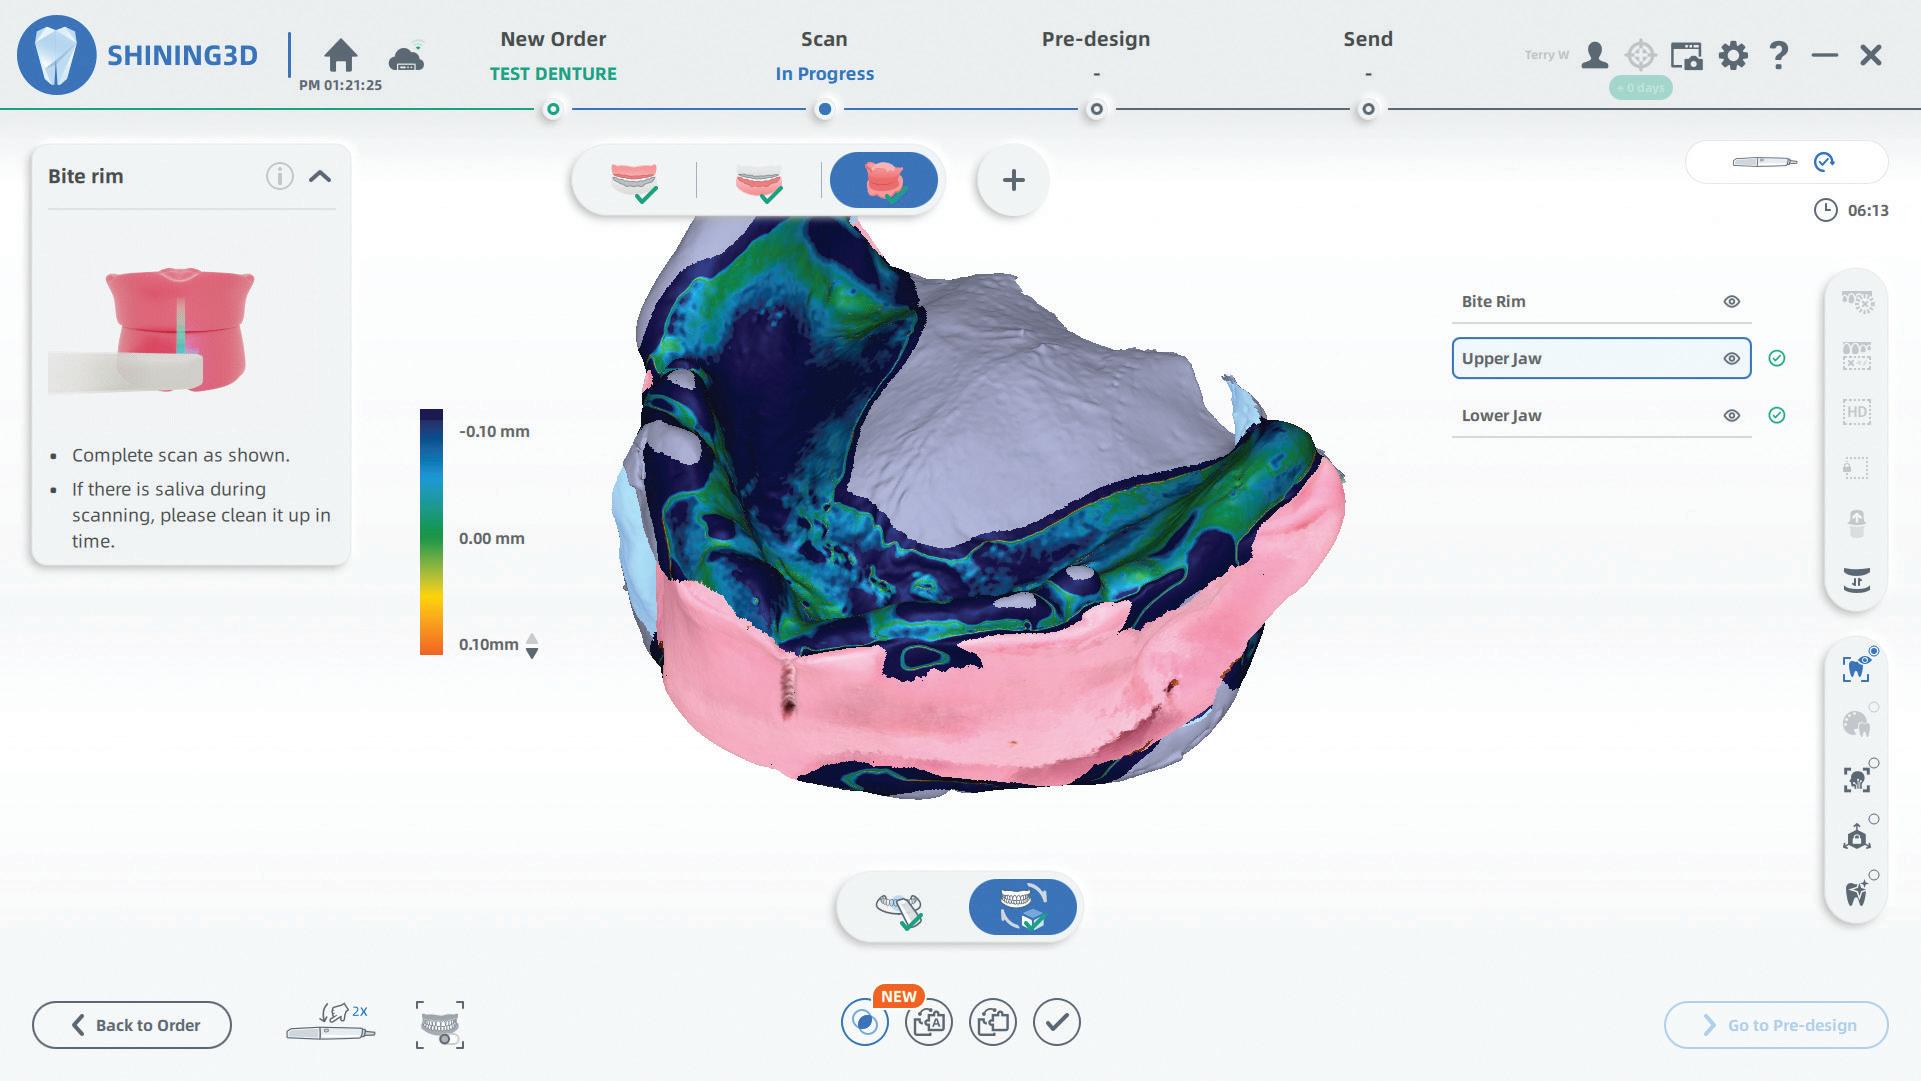The image size is (1921, 1081).
Task: Toggle Bite Rim visibility eye
Action: pos(1731,302)
